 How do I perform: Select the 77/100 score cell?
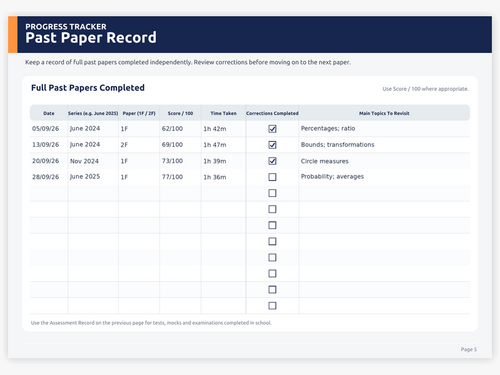pyautogui.click(x=180, y=177)
